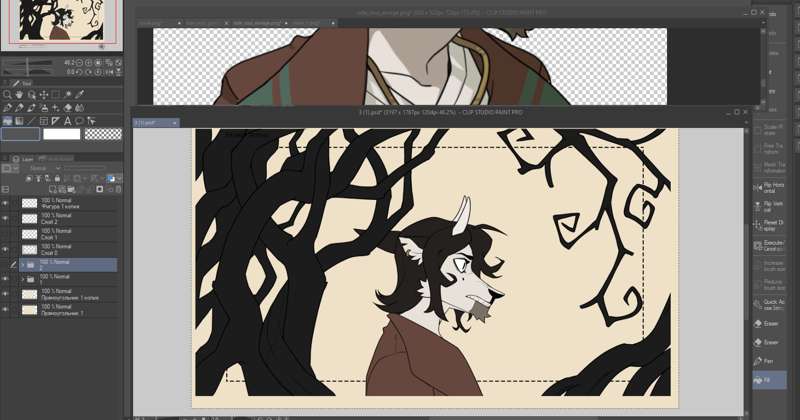The height and width of the screenshot is (420, 800).
Task: Select the Hand move-canvas tool
Action: (19, 94)
